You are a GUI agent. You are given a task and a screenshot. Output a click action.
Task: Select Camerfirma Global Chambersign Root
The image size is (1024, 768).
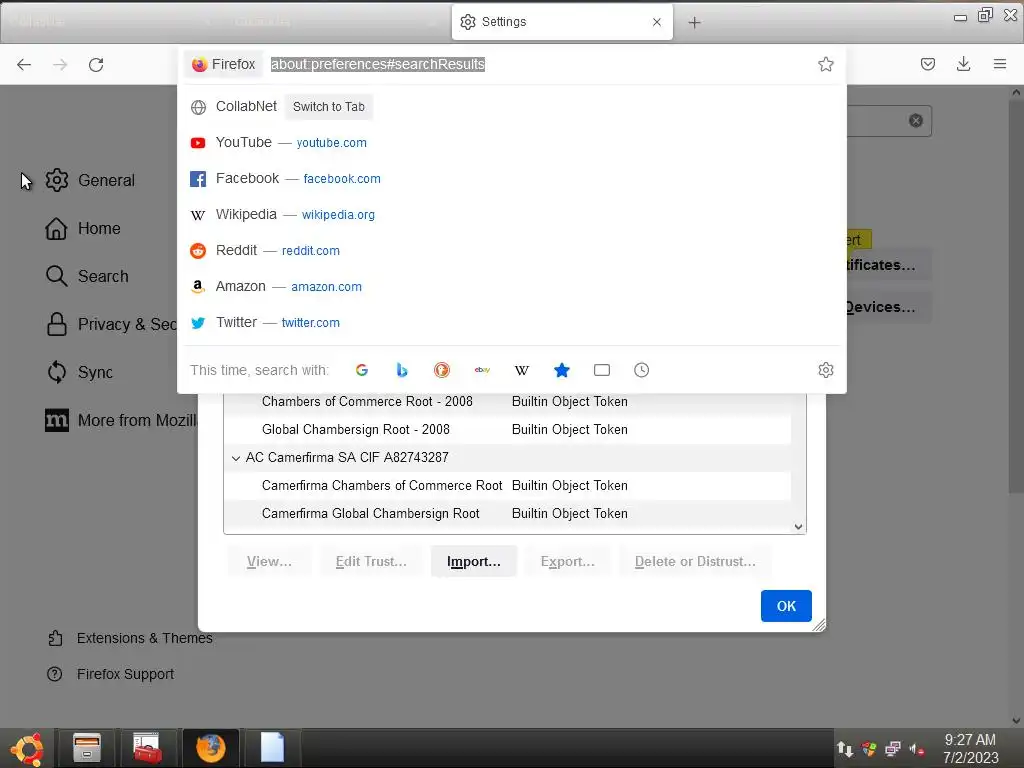pyautogui.click(x=507, y=514)
